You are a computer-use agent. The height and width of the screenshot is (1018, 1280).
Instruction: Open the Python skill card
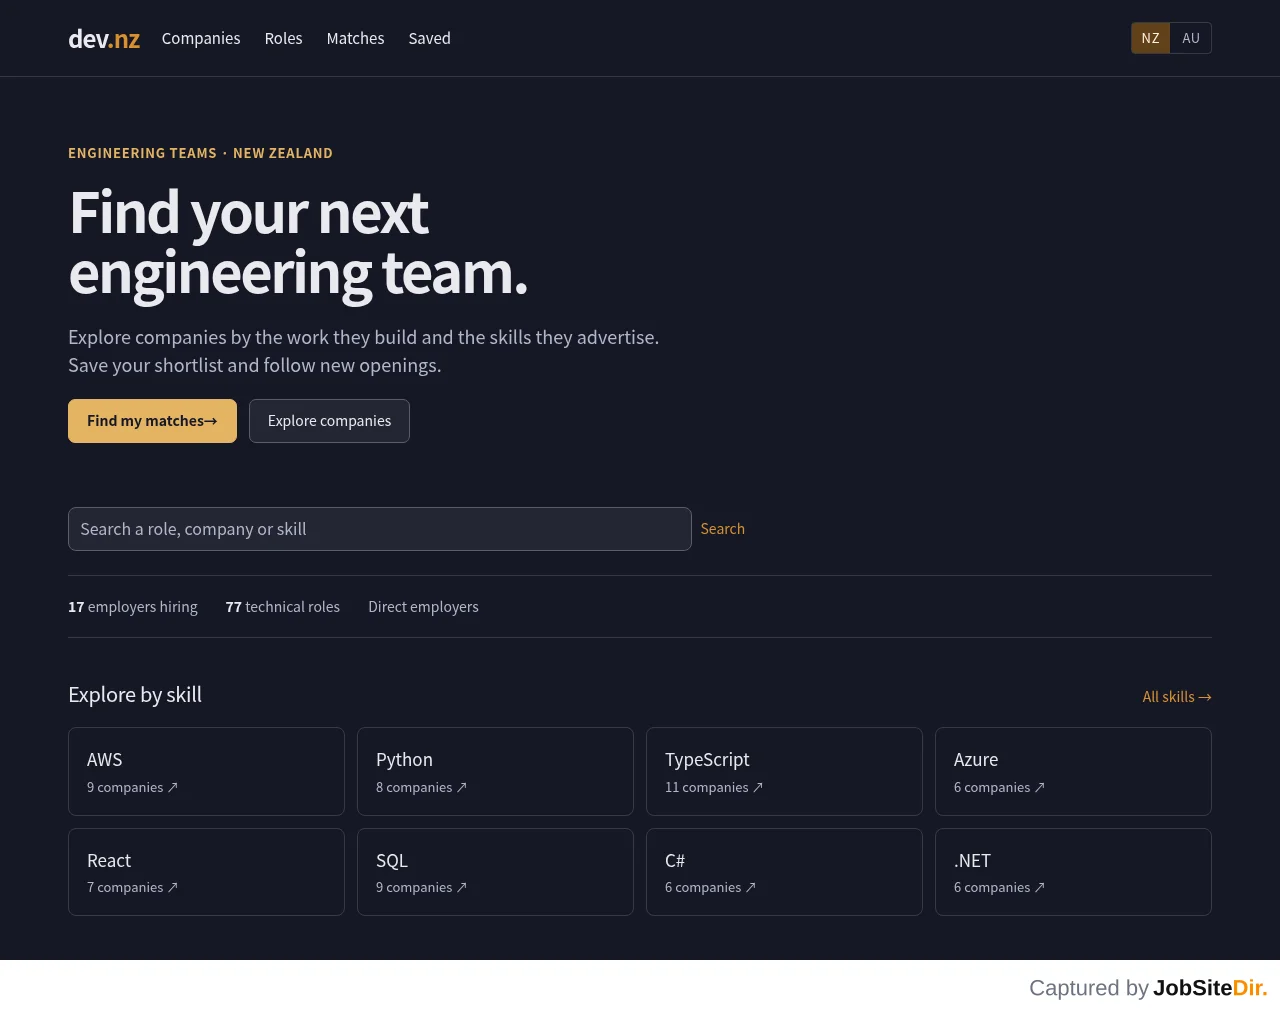tap(495, 771)
